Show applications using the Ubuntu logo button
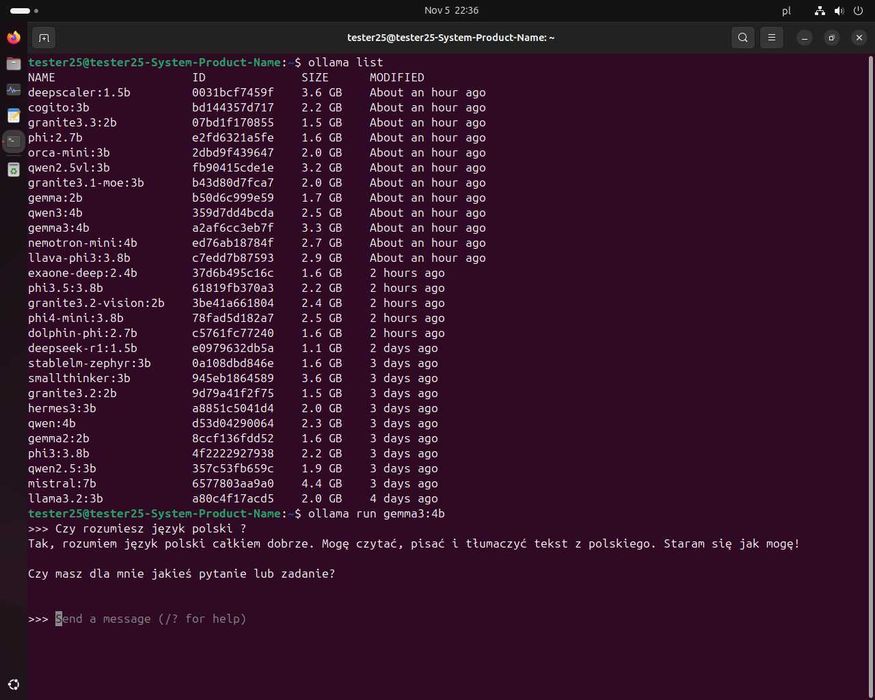The width and height of the screenshot is (875, 700). 13,684
